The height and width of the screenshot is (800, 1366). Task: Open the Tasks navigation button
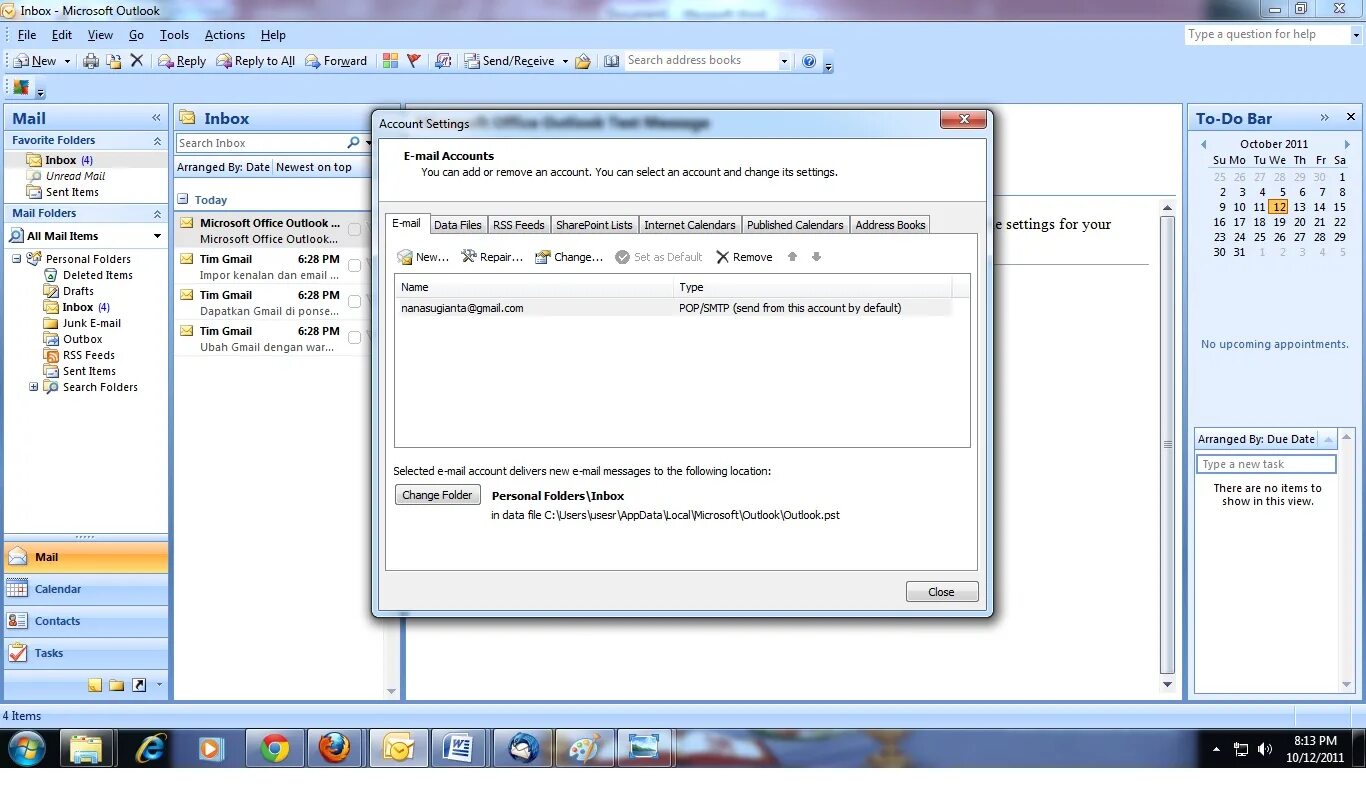click(x=86, y=653)
